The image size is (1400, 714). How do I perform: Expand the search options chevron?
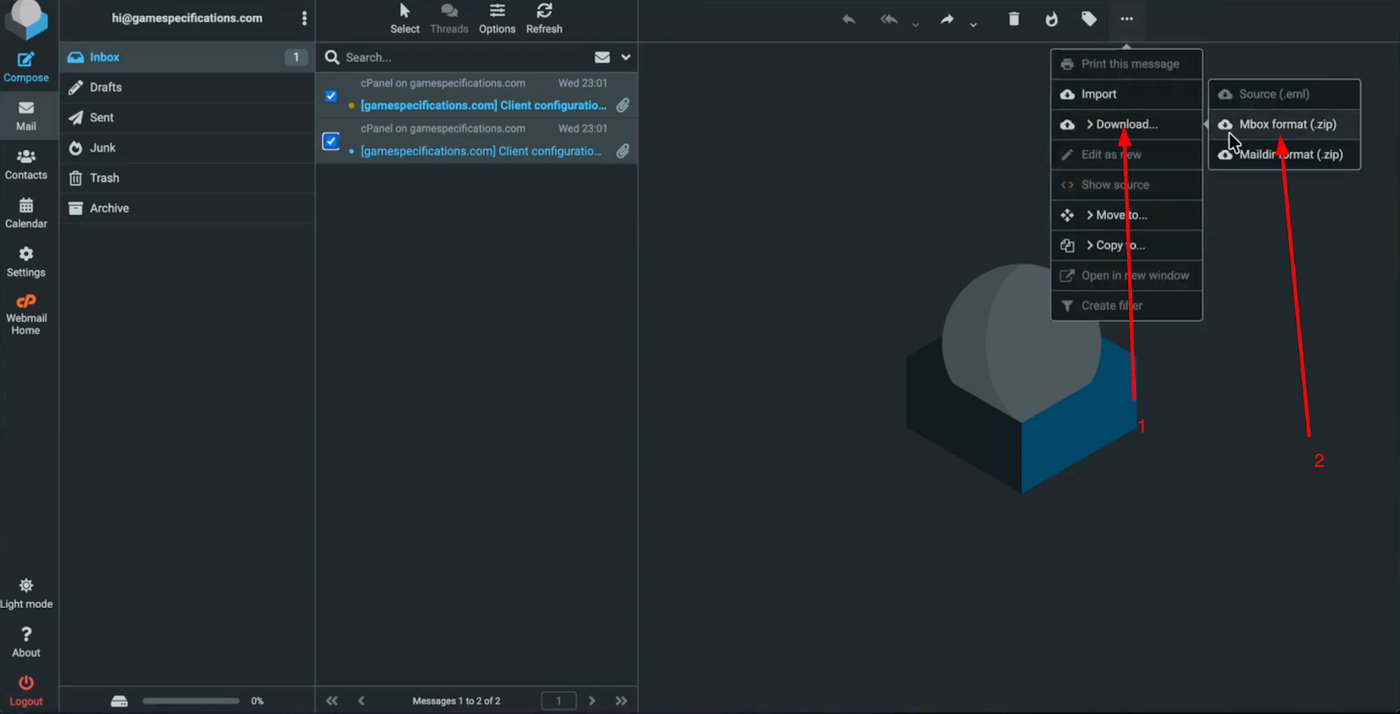(626, 58)
